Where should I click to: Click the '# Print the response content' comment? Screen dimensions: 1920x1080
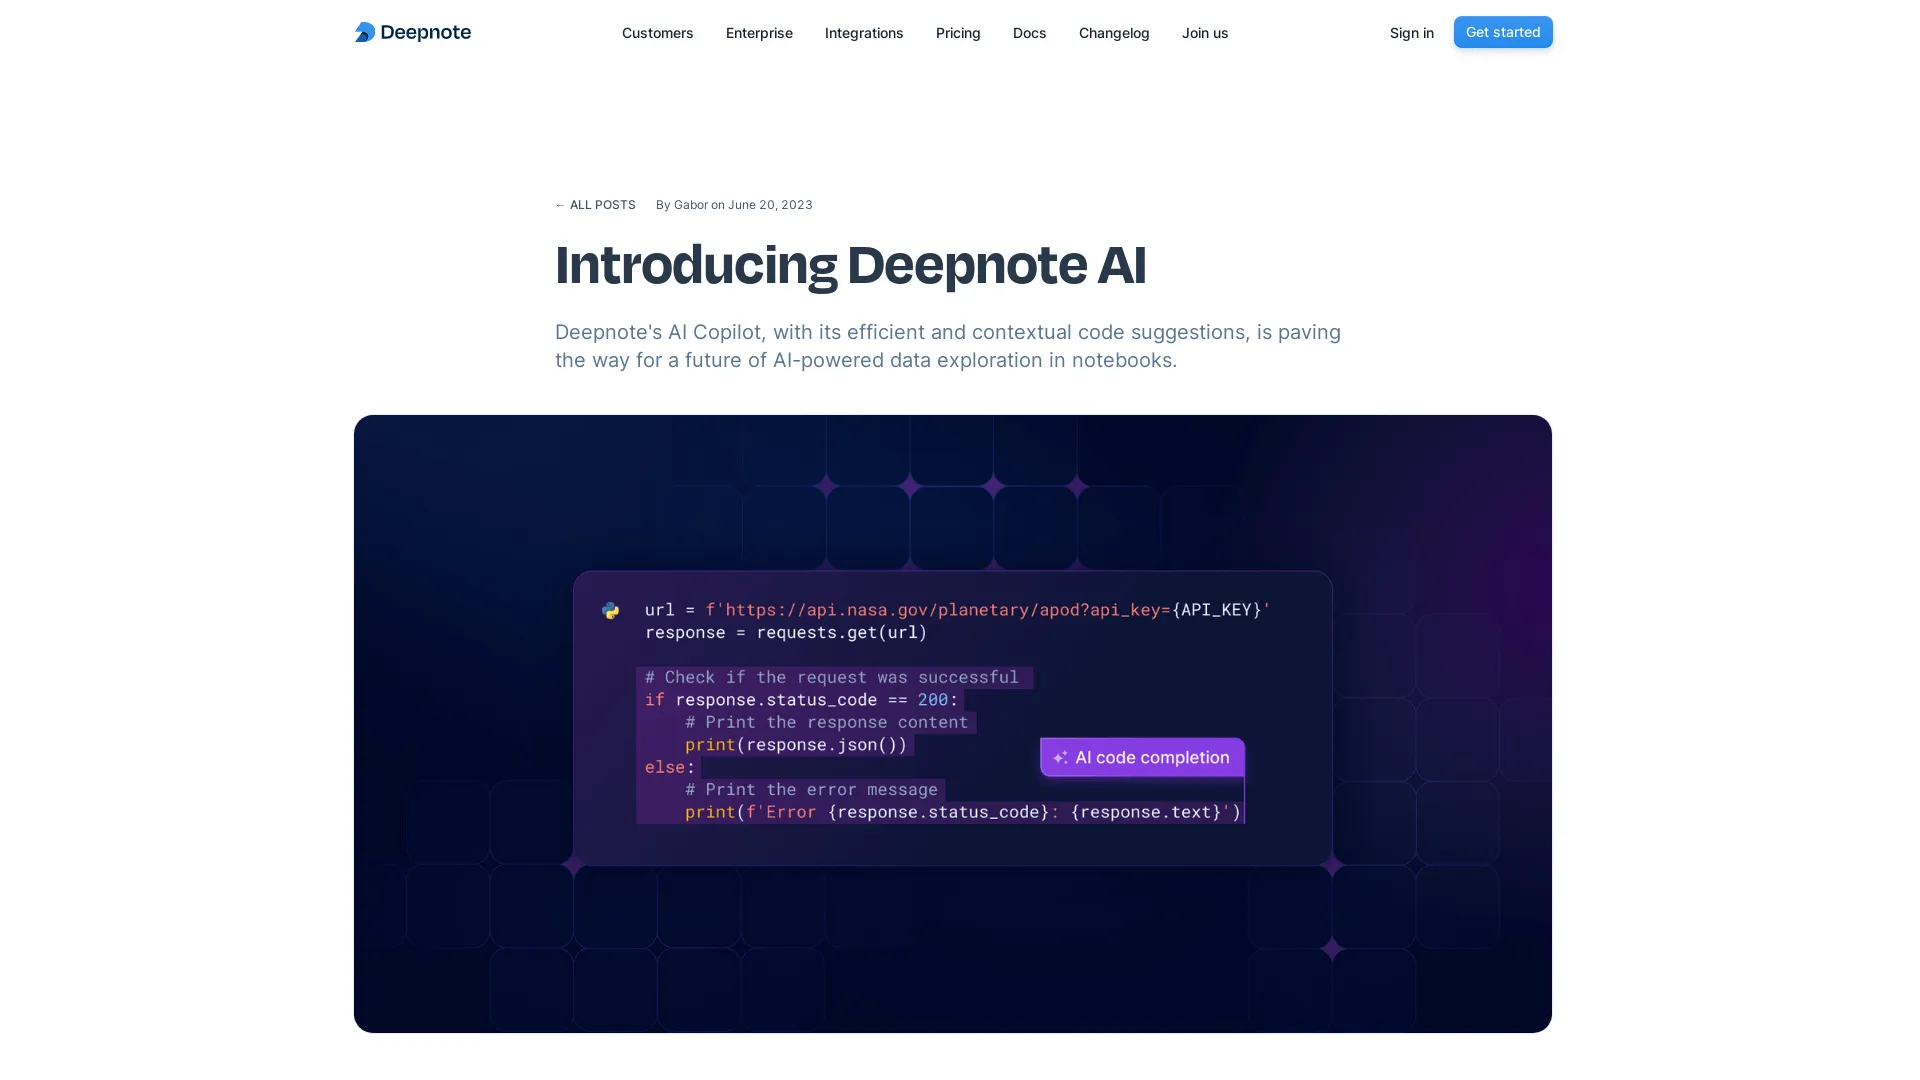point(826,722)
